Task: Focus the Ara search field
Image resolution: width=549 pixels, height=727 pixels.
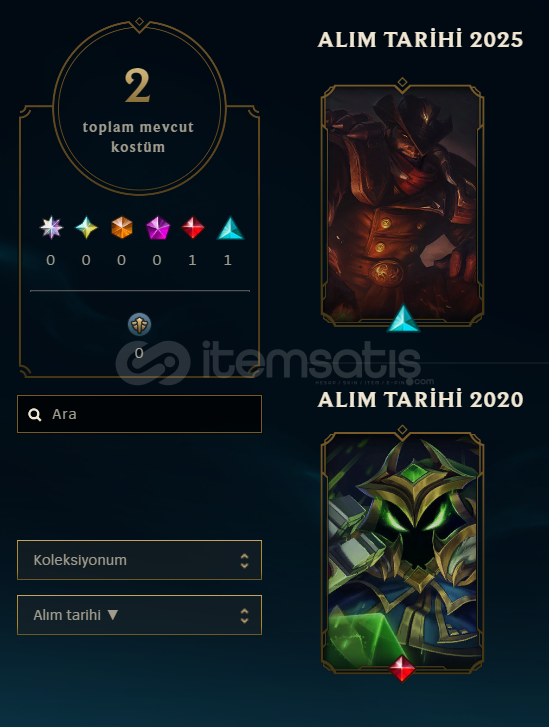Action: click(140, 414)
